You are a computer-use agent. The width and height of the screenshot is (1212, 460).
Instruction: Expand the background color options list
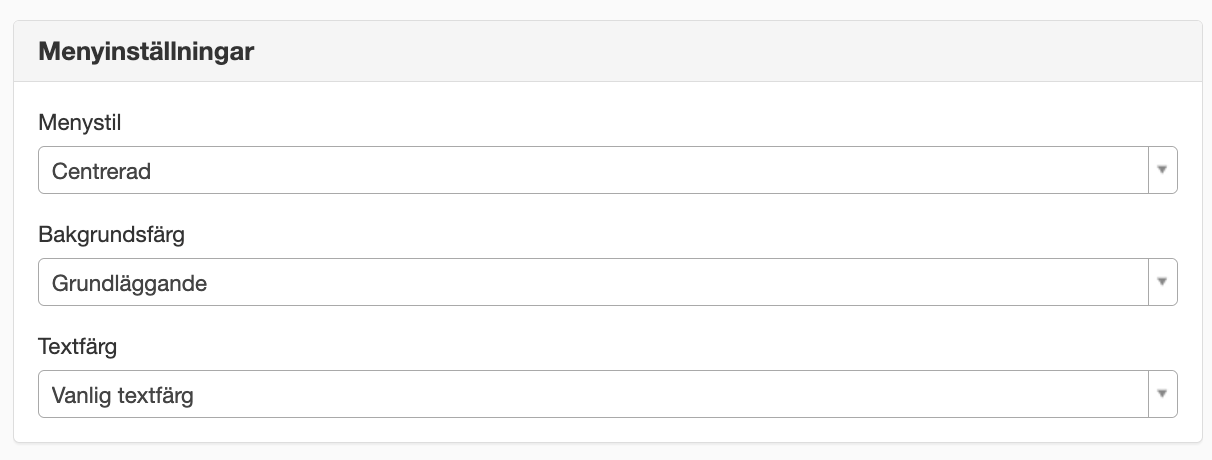pos(608,282)
